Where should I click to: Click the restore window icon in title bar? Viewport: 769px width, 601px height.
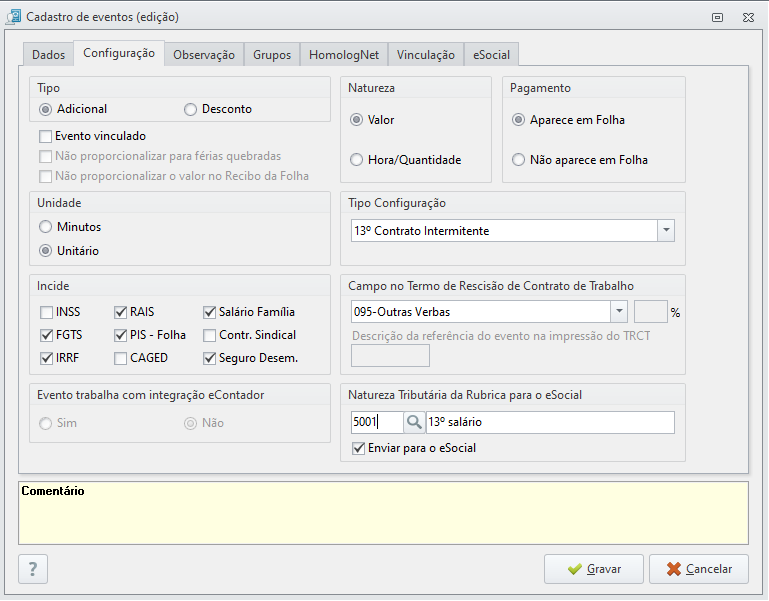click(x=717, y=18)
